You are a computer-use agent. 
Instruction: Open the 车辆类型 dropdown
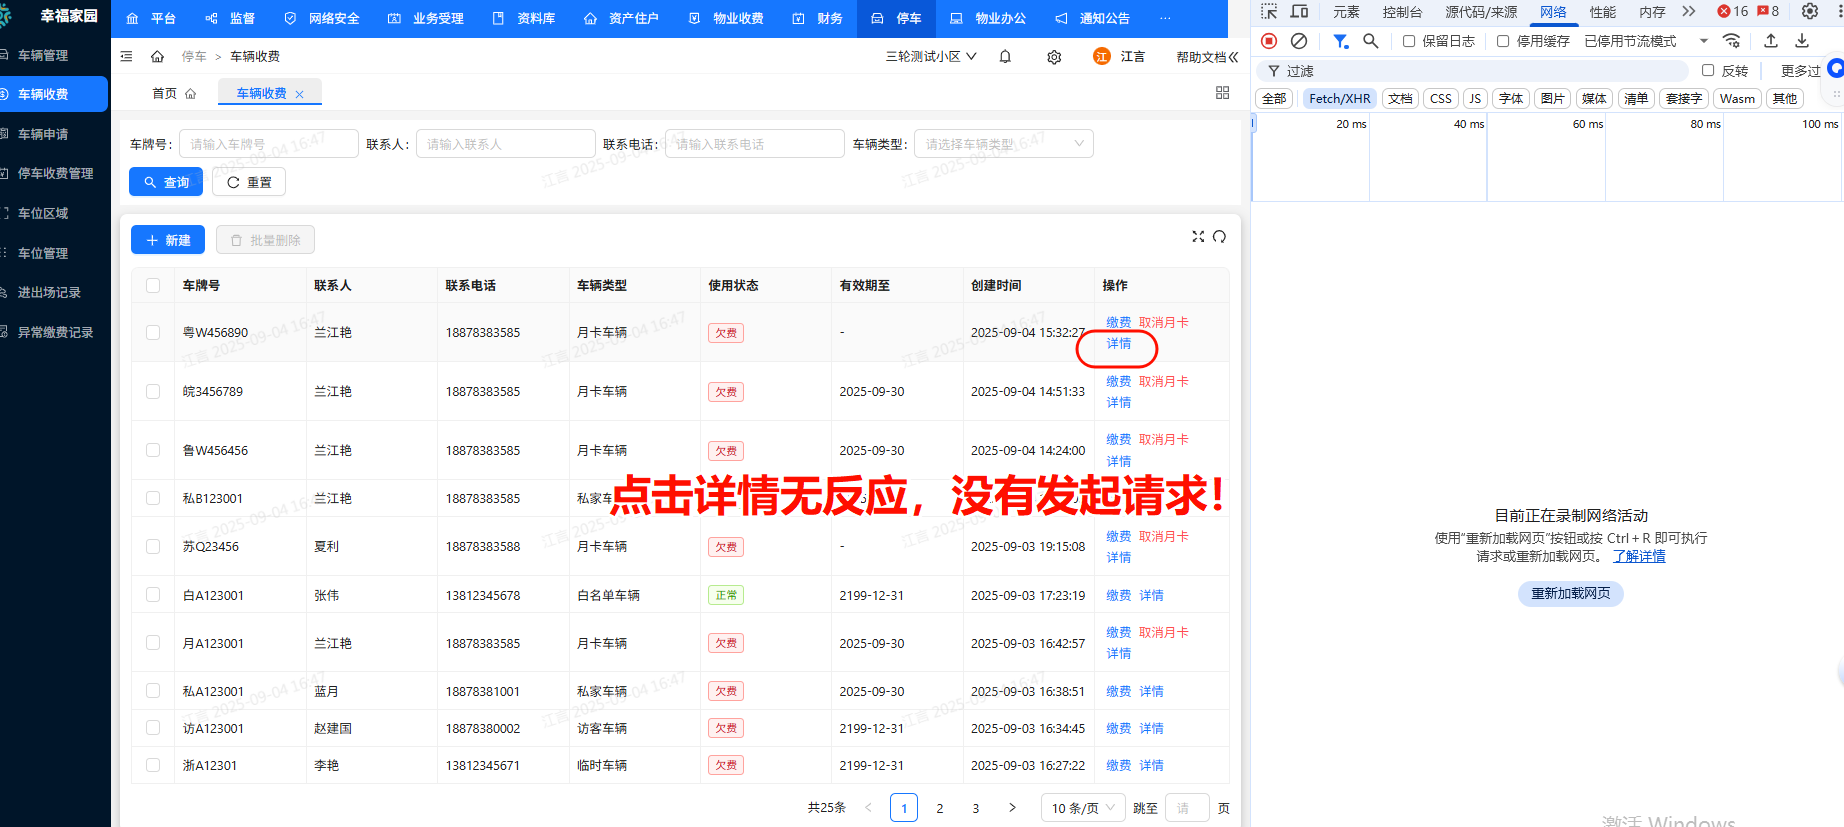pyautogui.click(x=1003, y=144)
